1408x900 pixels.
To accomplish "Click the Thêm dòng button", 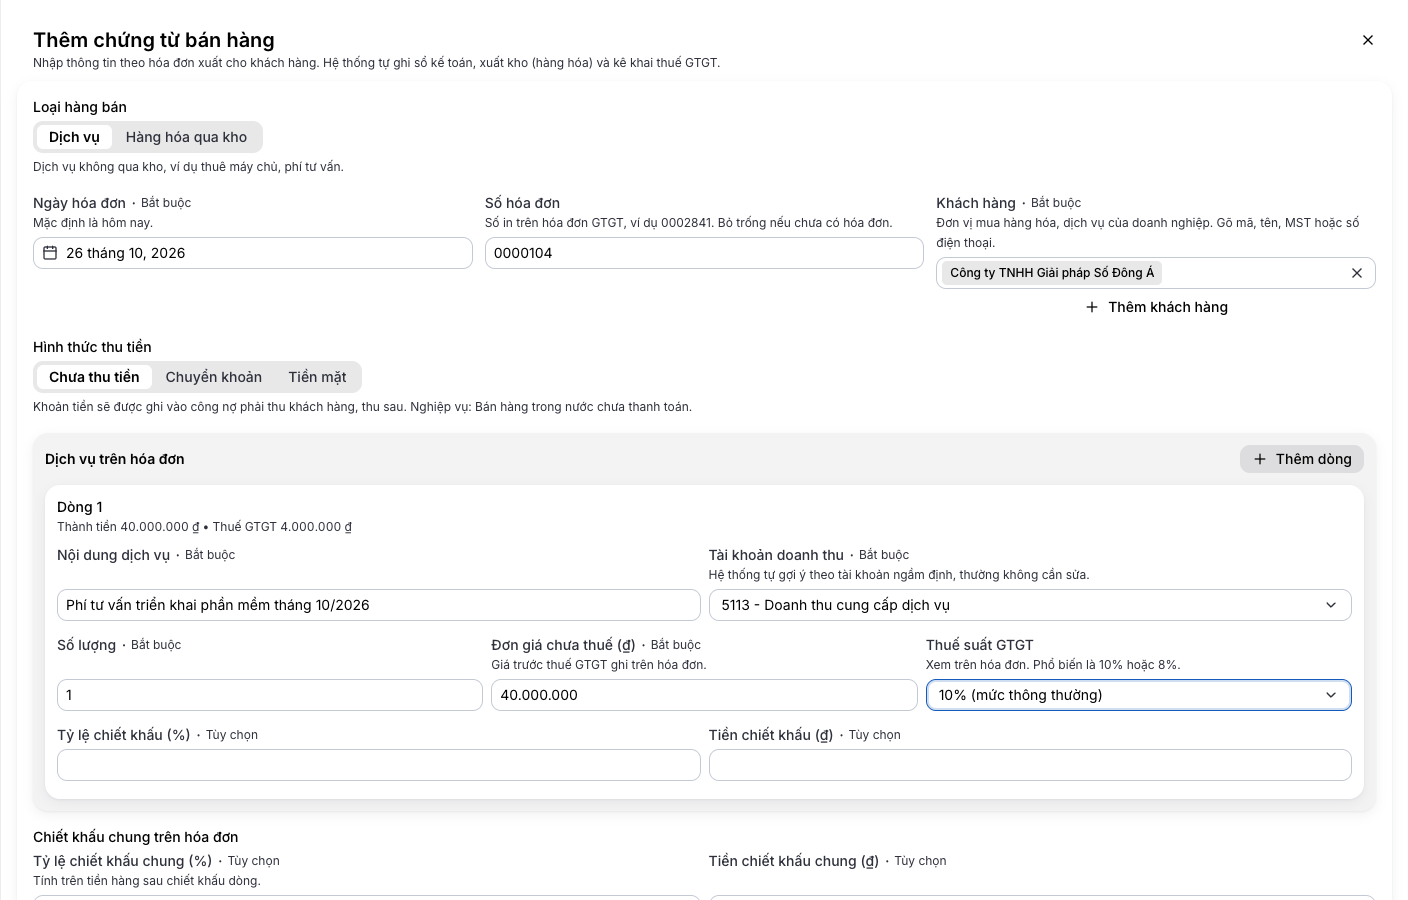I will point(1302,459).
